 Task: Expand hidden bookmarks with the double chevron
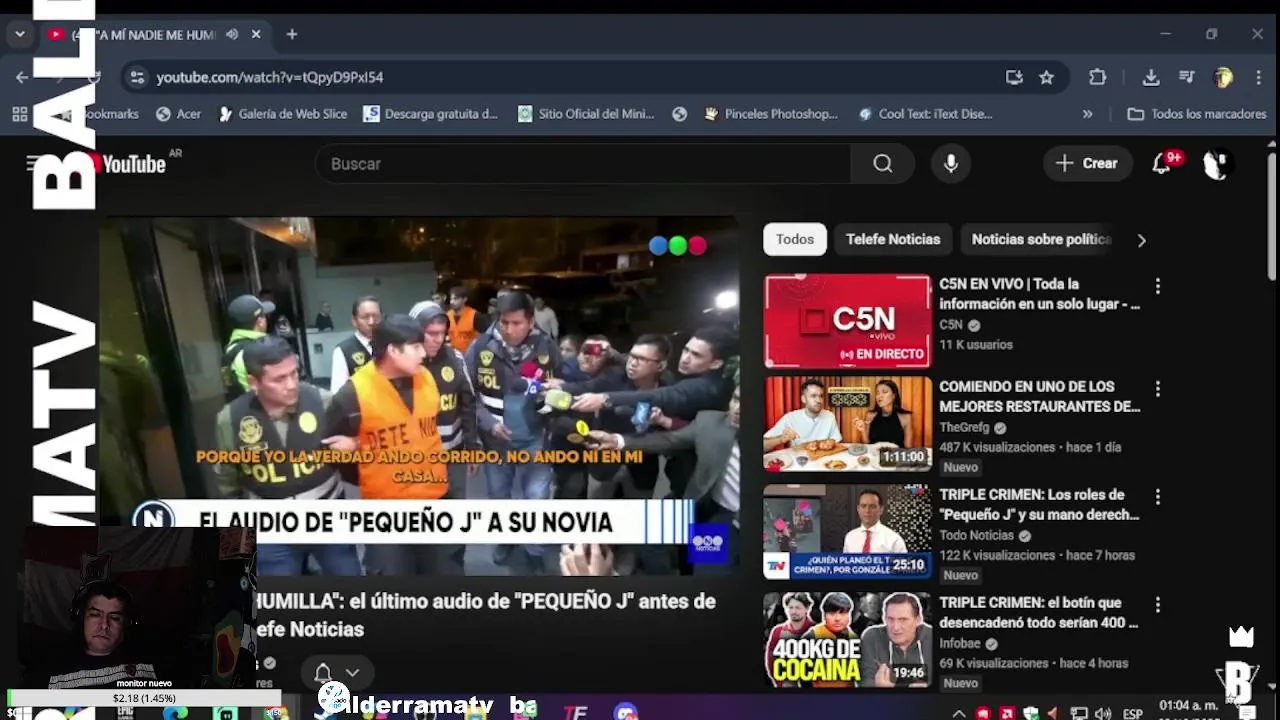[x=1087, y=114]
